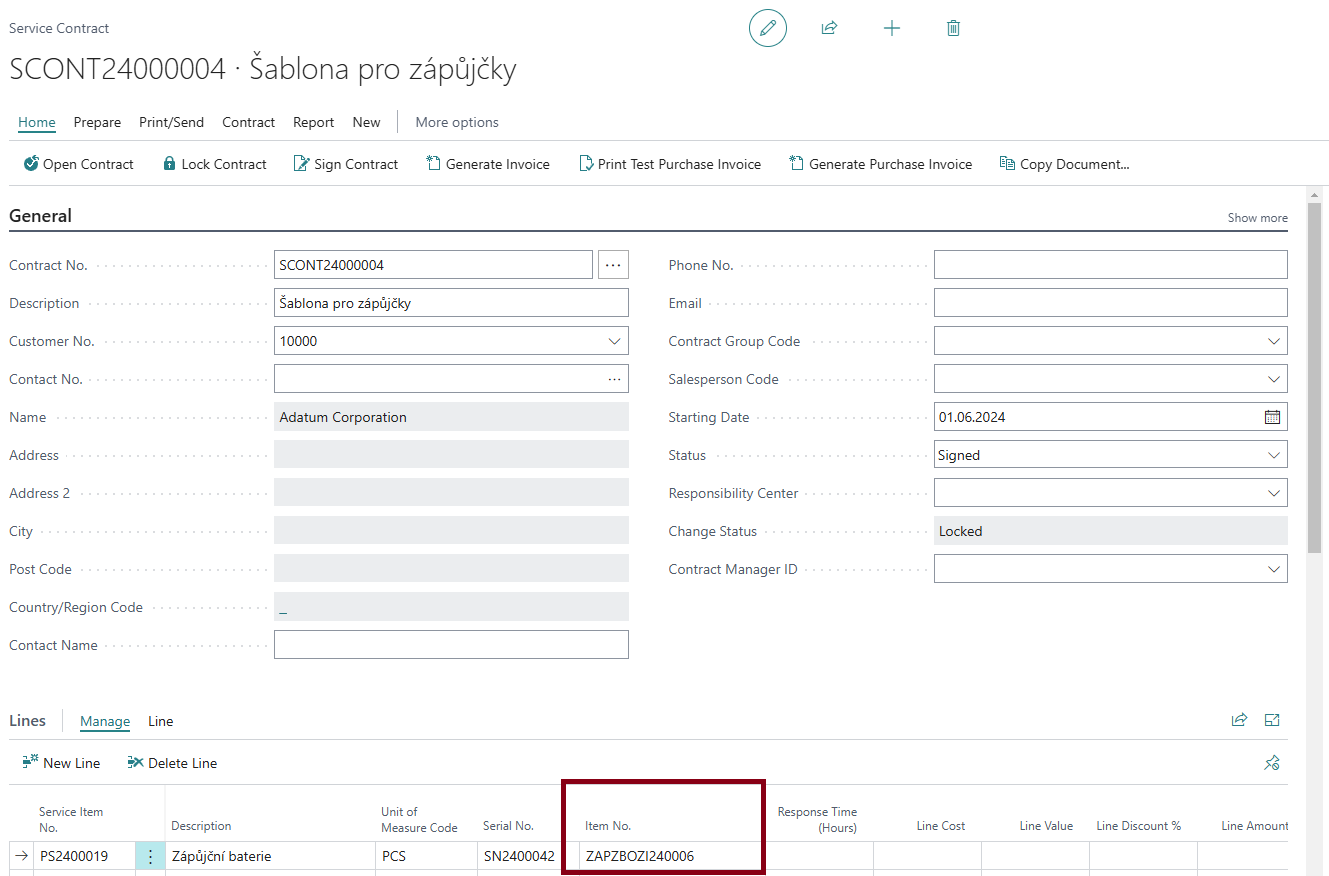This screenshot has height=876, width=1329.
Task: Open the Print/Send menu
Action: tap(171, 122)
